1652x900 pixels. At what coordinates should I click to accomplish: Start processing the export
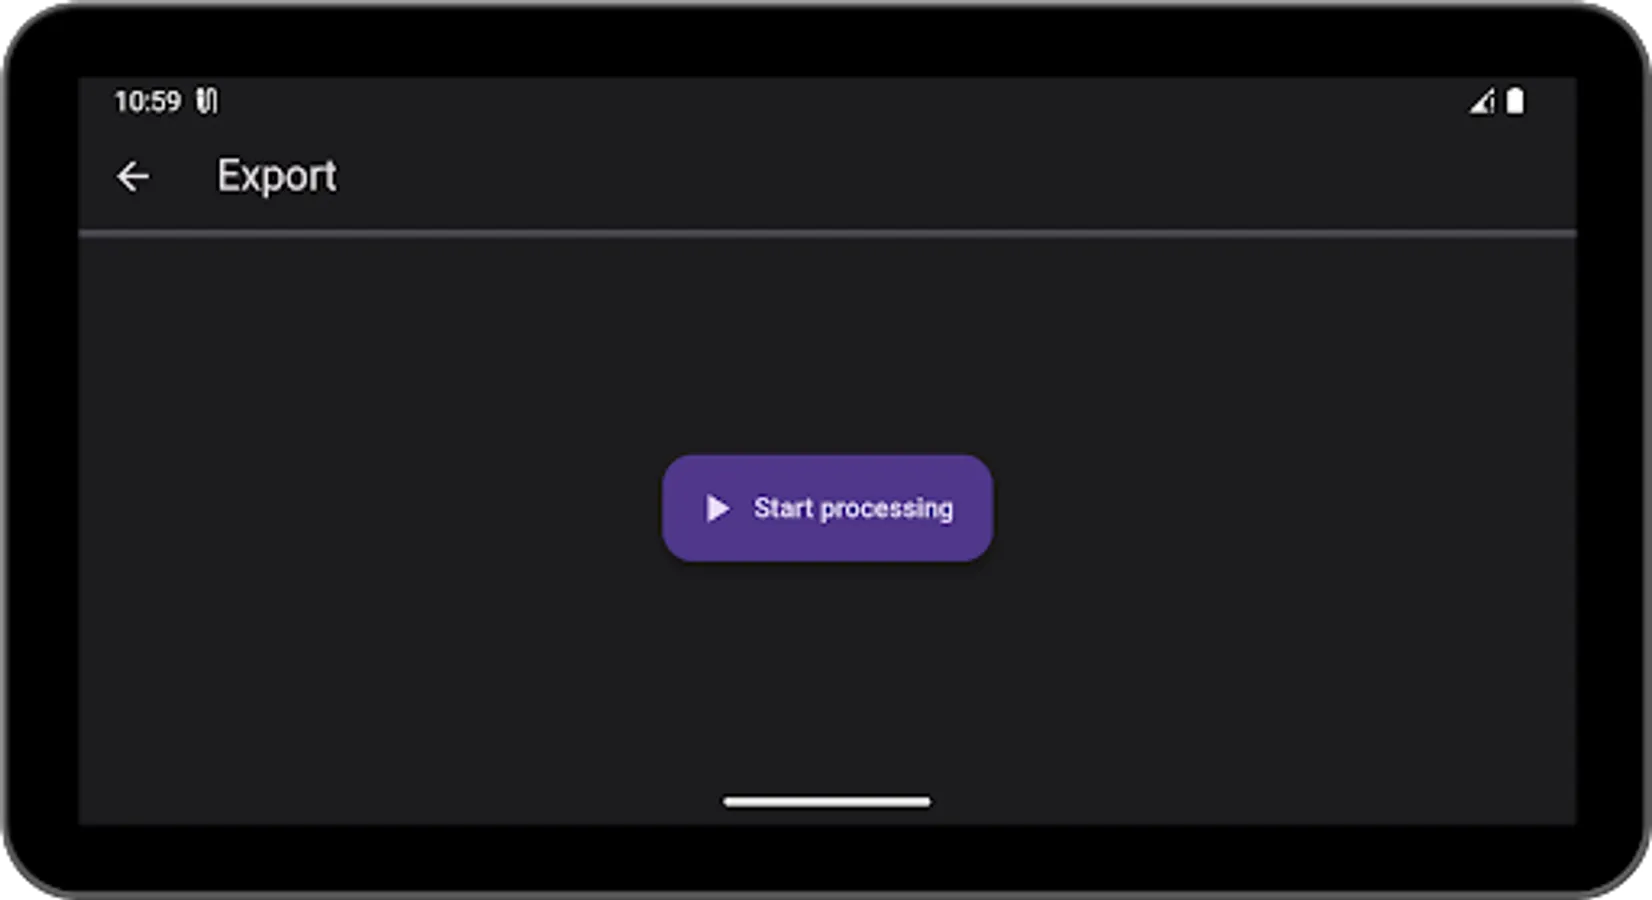tap(827, 508)
